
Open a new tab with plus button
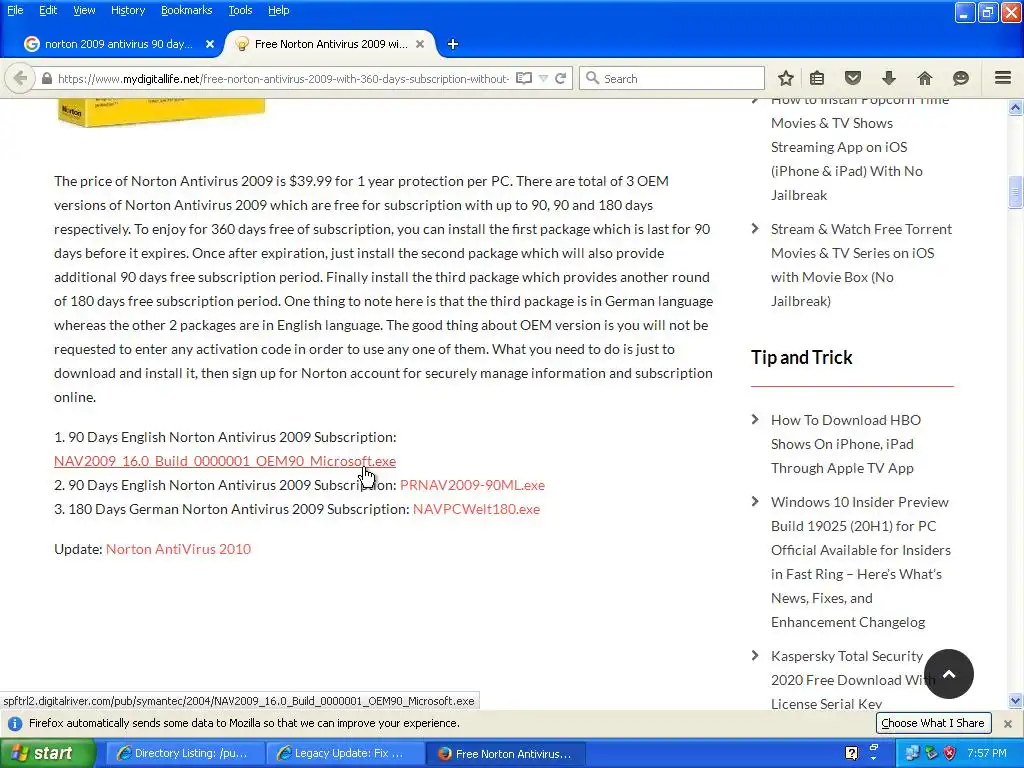453,44
